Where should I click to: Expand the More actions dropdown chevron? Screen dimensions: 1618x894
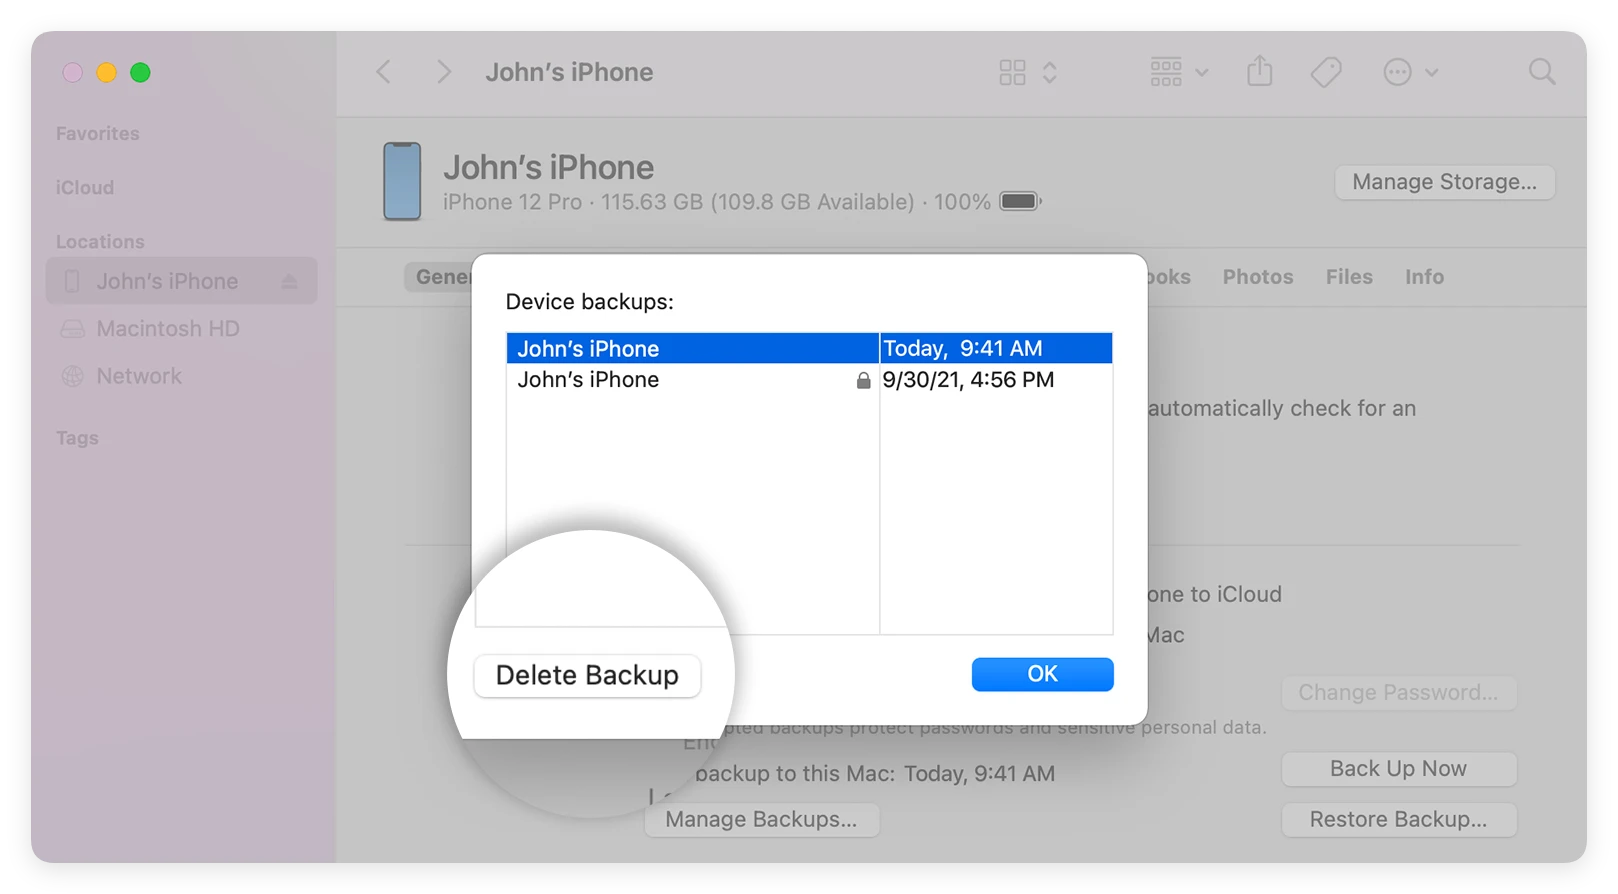click(1432, 72)
